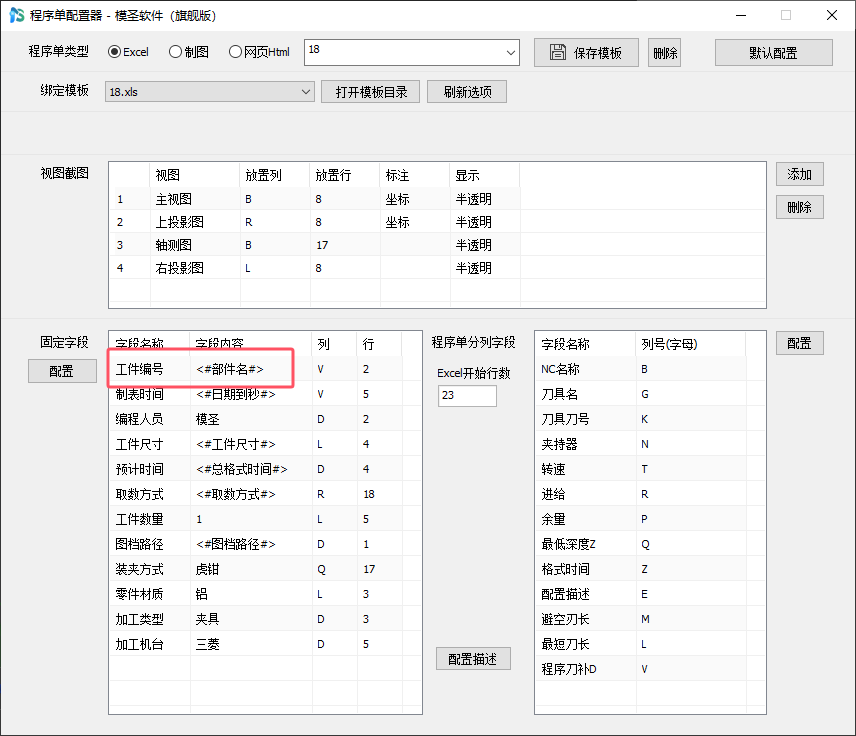Click the 标注 column header

pos(415,175)
